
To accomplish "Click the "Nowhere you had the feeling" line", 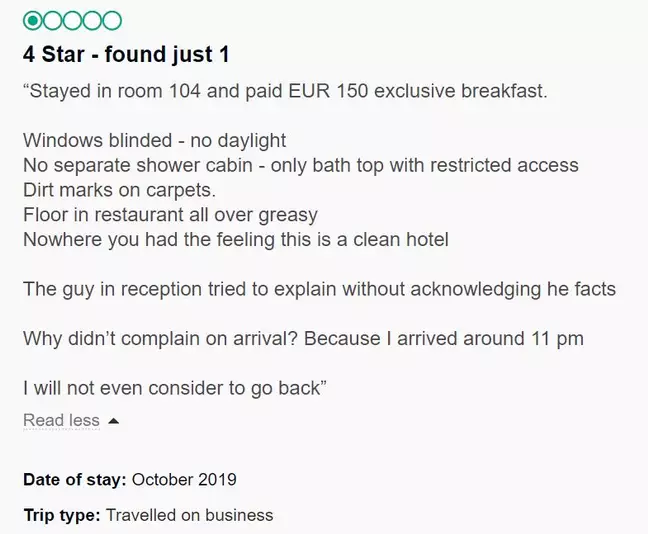I will [236, 238].
